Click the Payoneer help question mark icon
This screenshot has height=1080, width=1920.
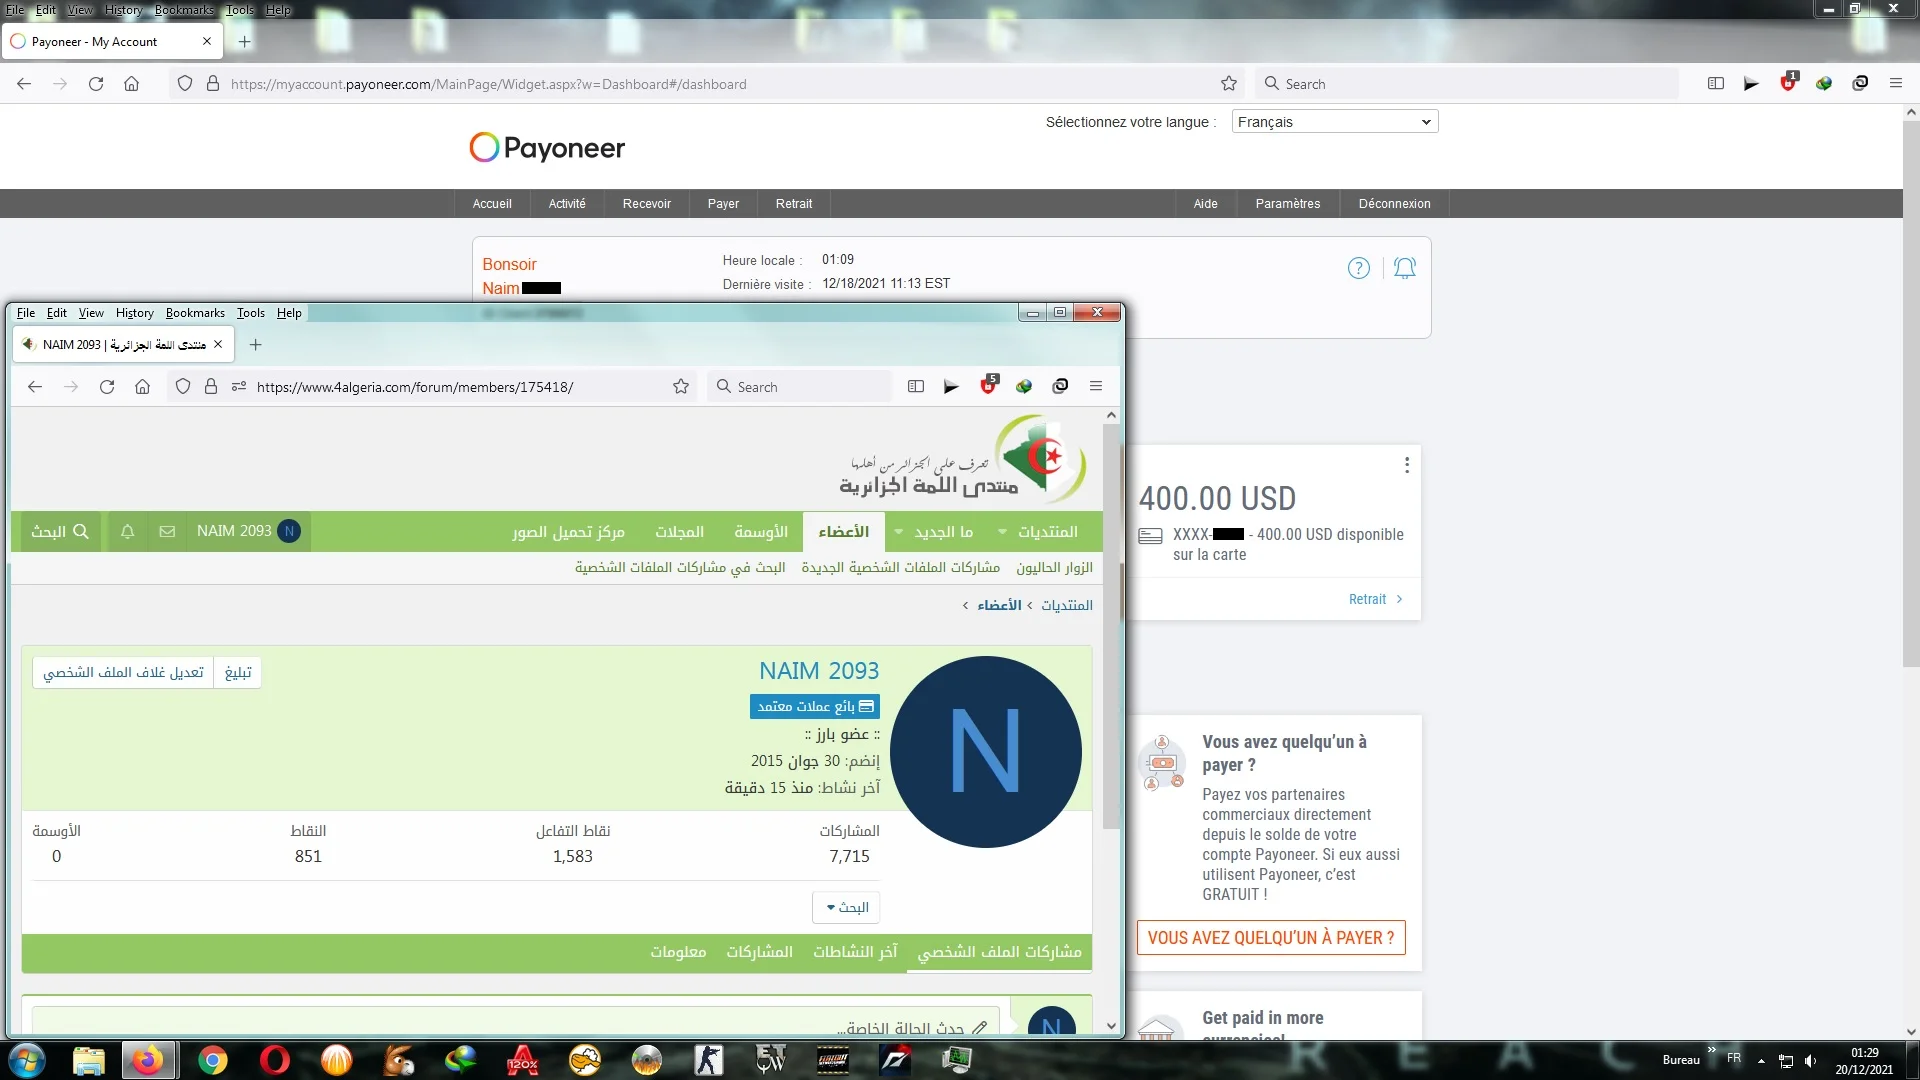pos(1358,268)
